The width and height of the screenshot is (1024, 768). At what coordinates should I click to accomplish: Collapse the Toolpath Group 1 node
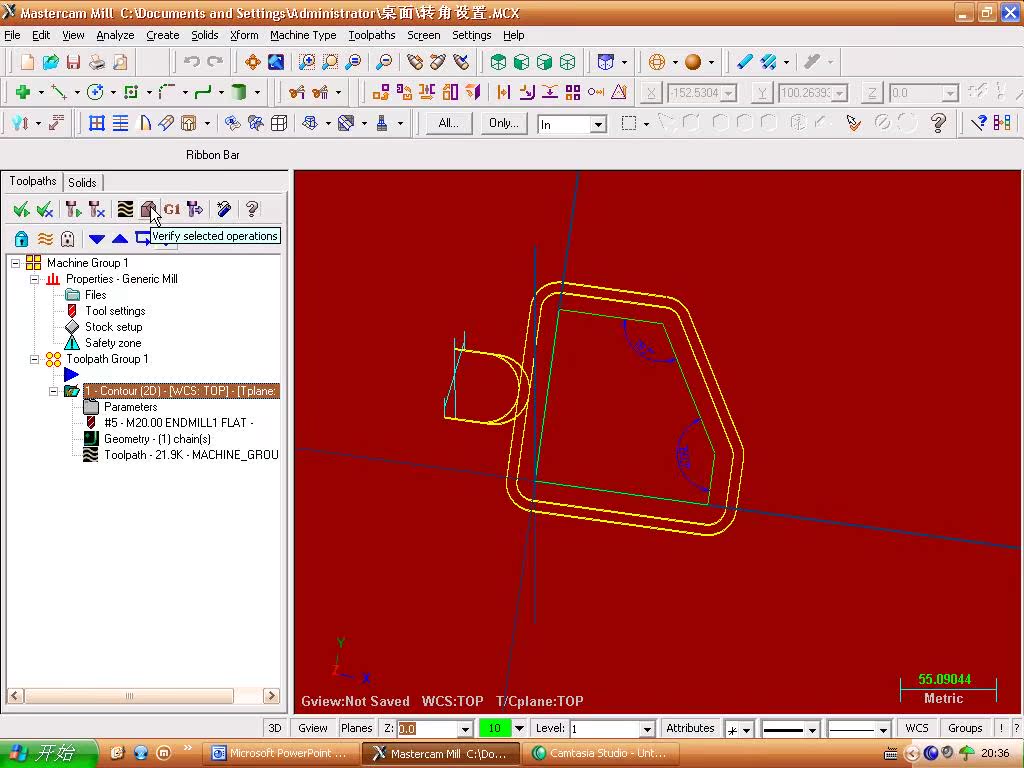pos(35,359)
